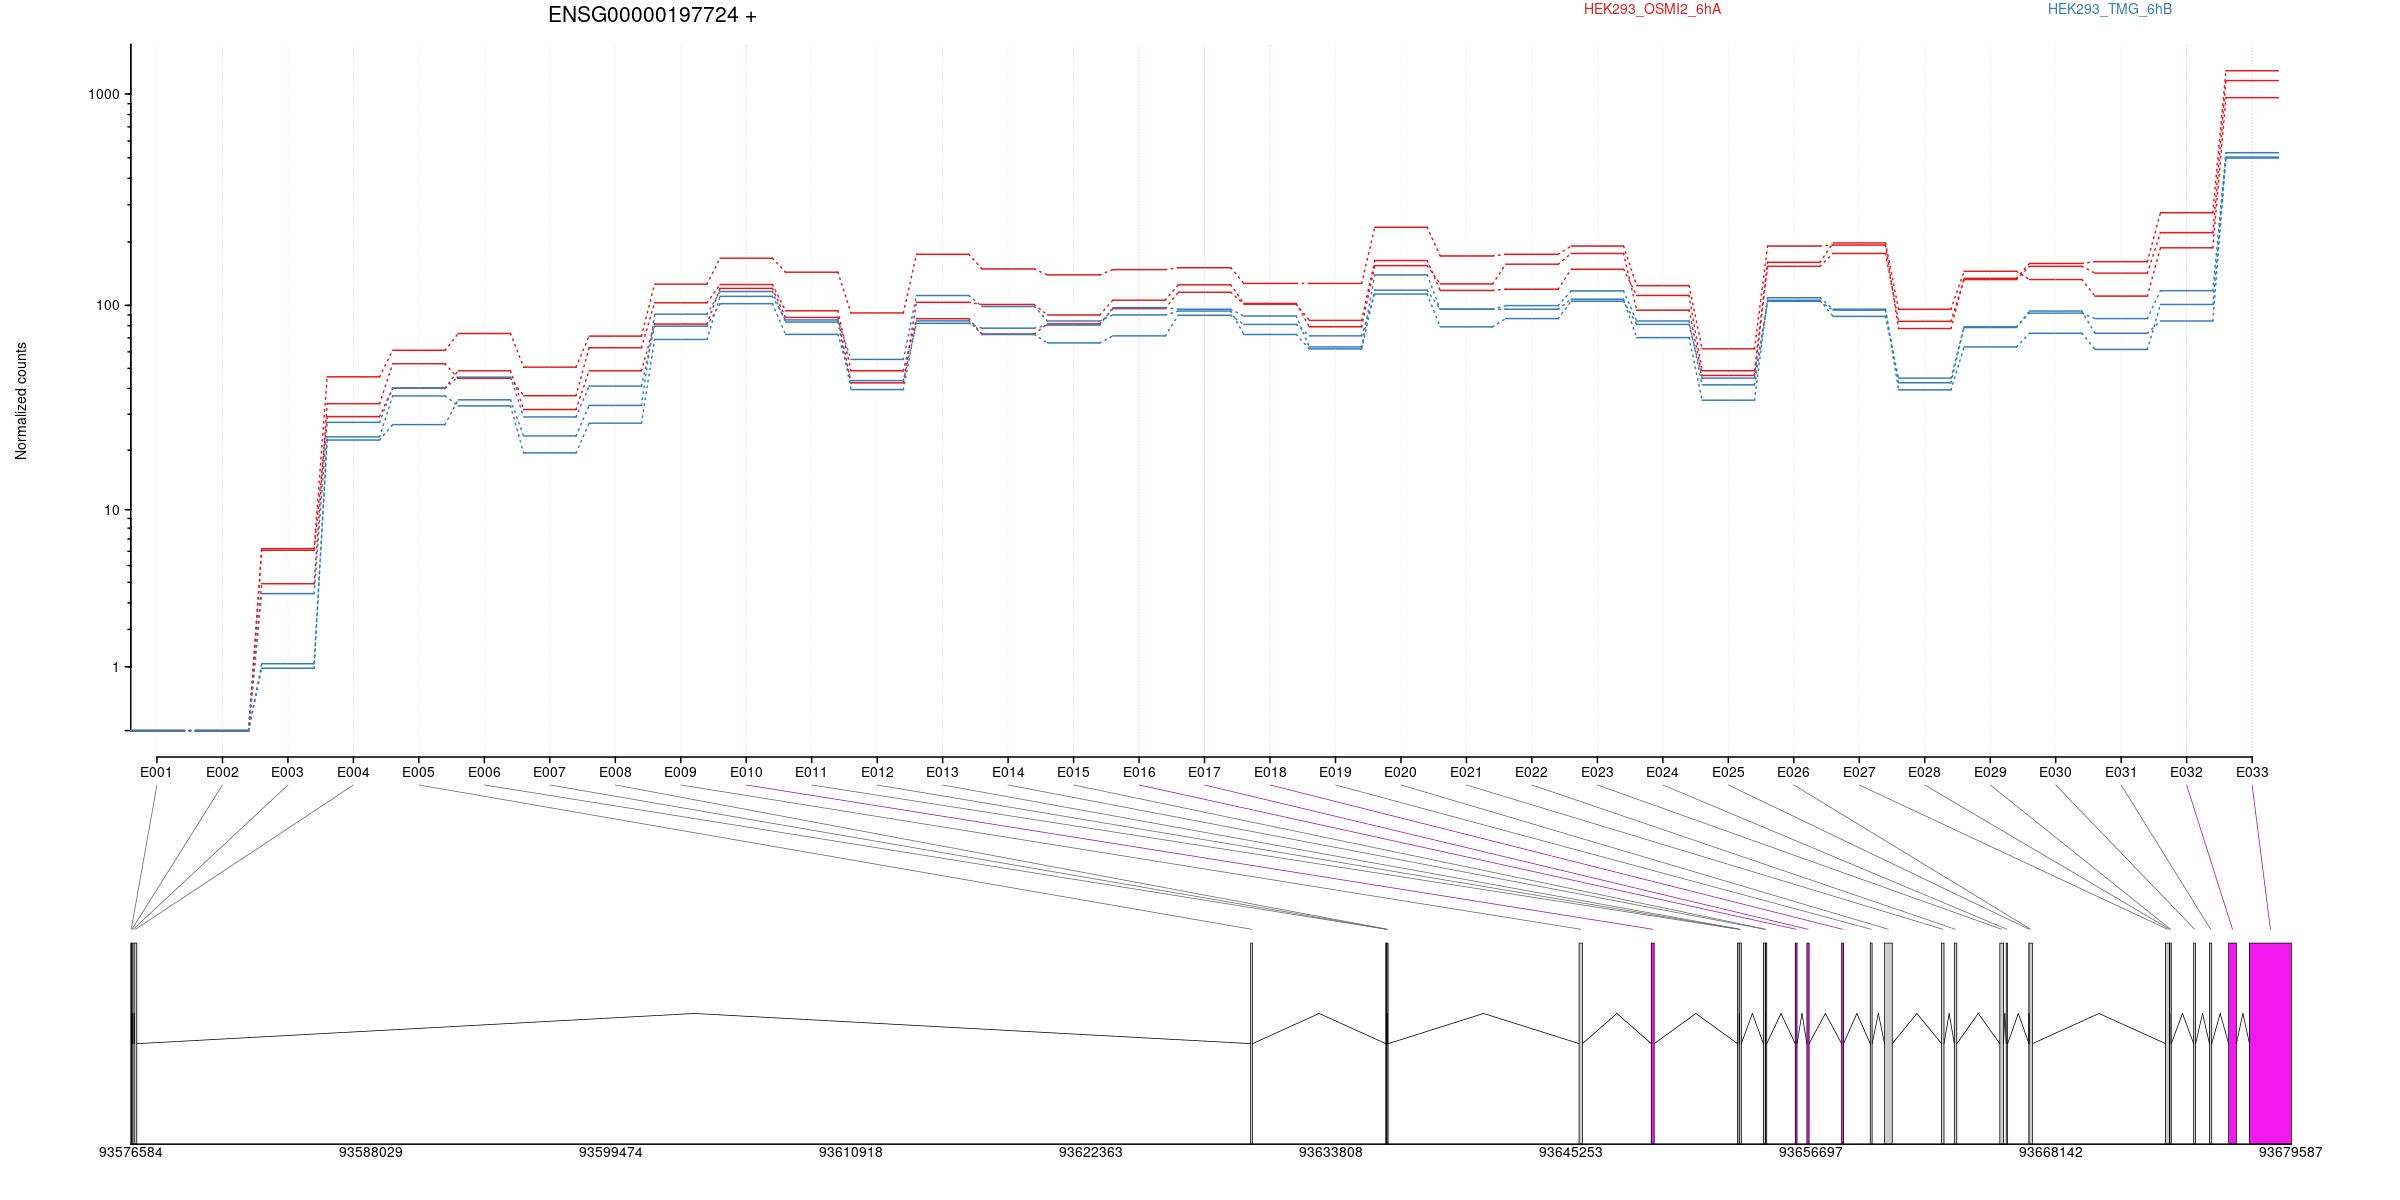2400x1200 pixels.
Task: Click the Normalized counts axis label
Action: coord(21,401)
